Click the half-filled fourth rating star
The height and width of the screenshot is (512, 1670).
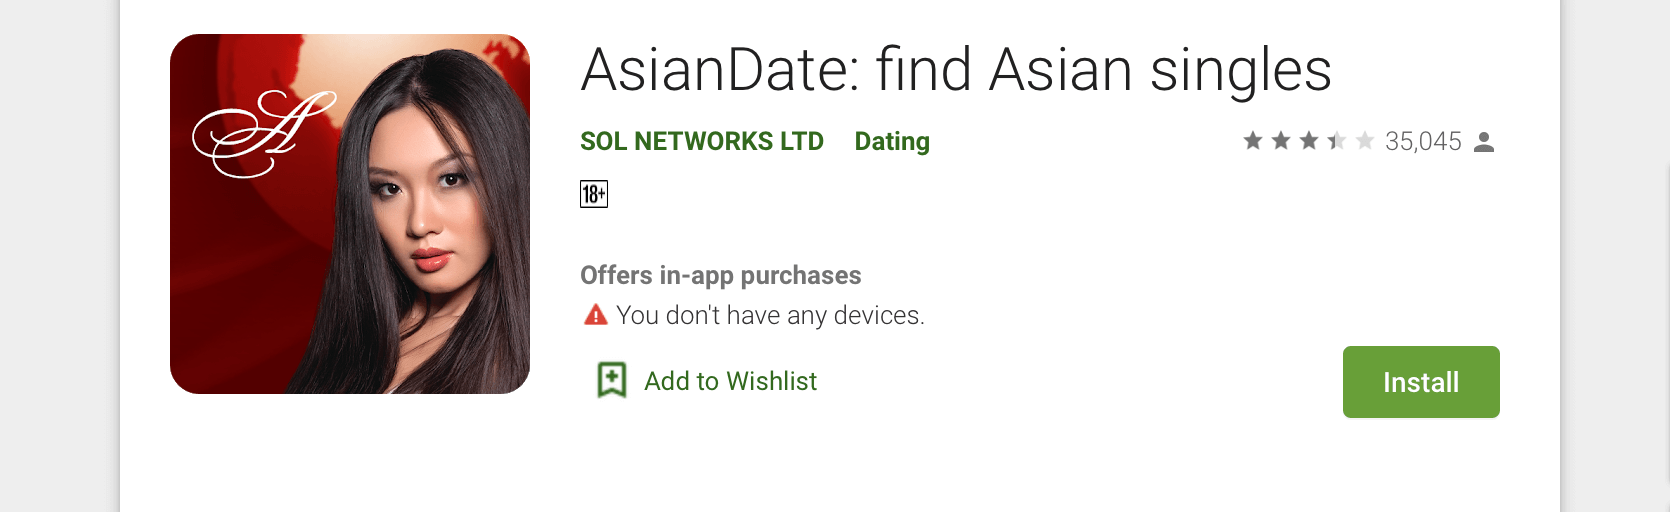pyautogui.click(x=1337, y=141)
